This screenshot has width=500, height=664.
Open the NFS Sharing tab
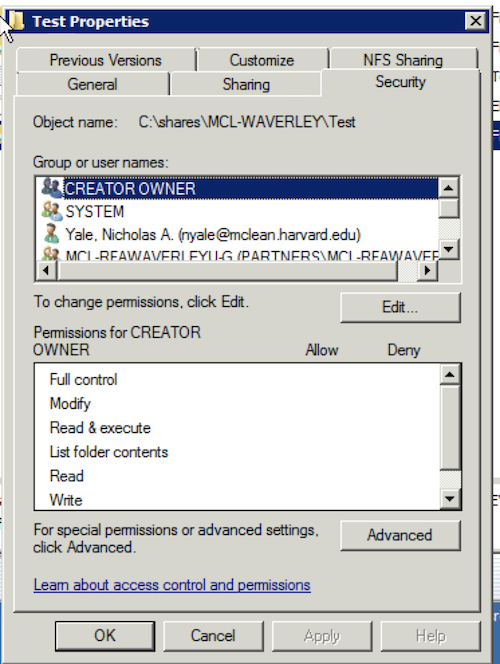click(403, 60)
